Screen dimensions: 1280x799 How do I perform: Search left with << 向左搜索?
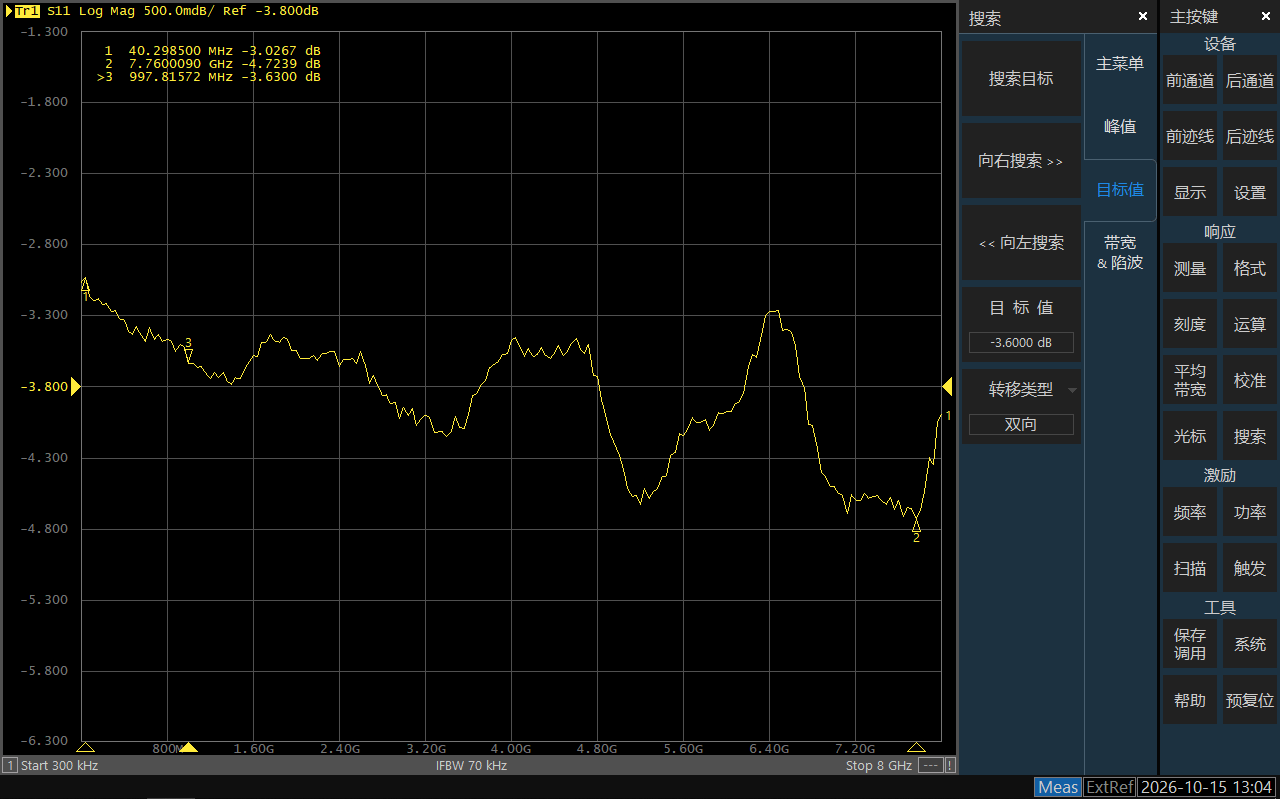[1021, 243]
